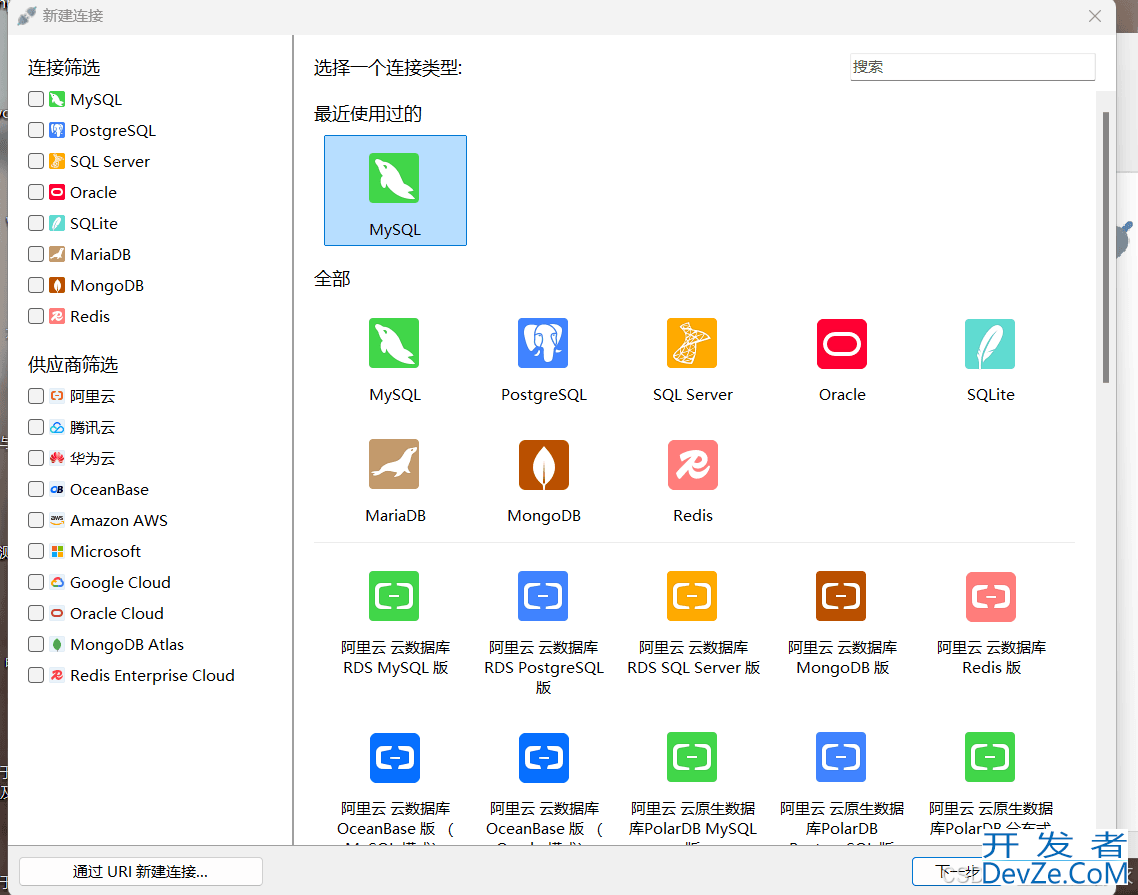
Task: Select the second 阿里云 OceanBase 版 icon
Action: [x=544, y=758]
